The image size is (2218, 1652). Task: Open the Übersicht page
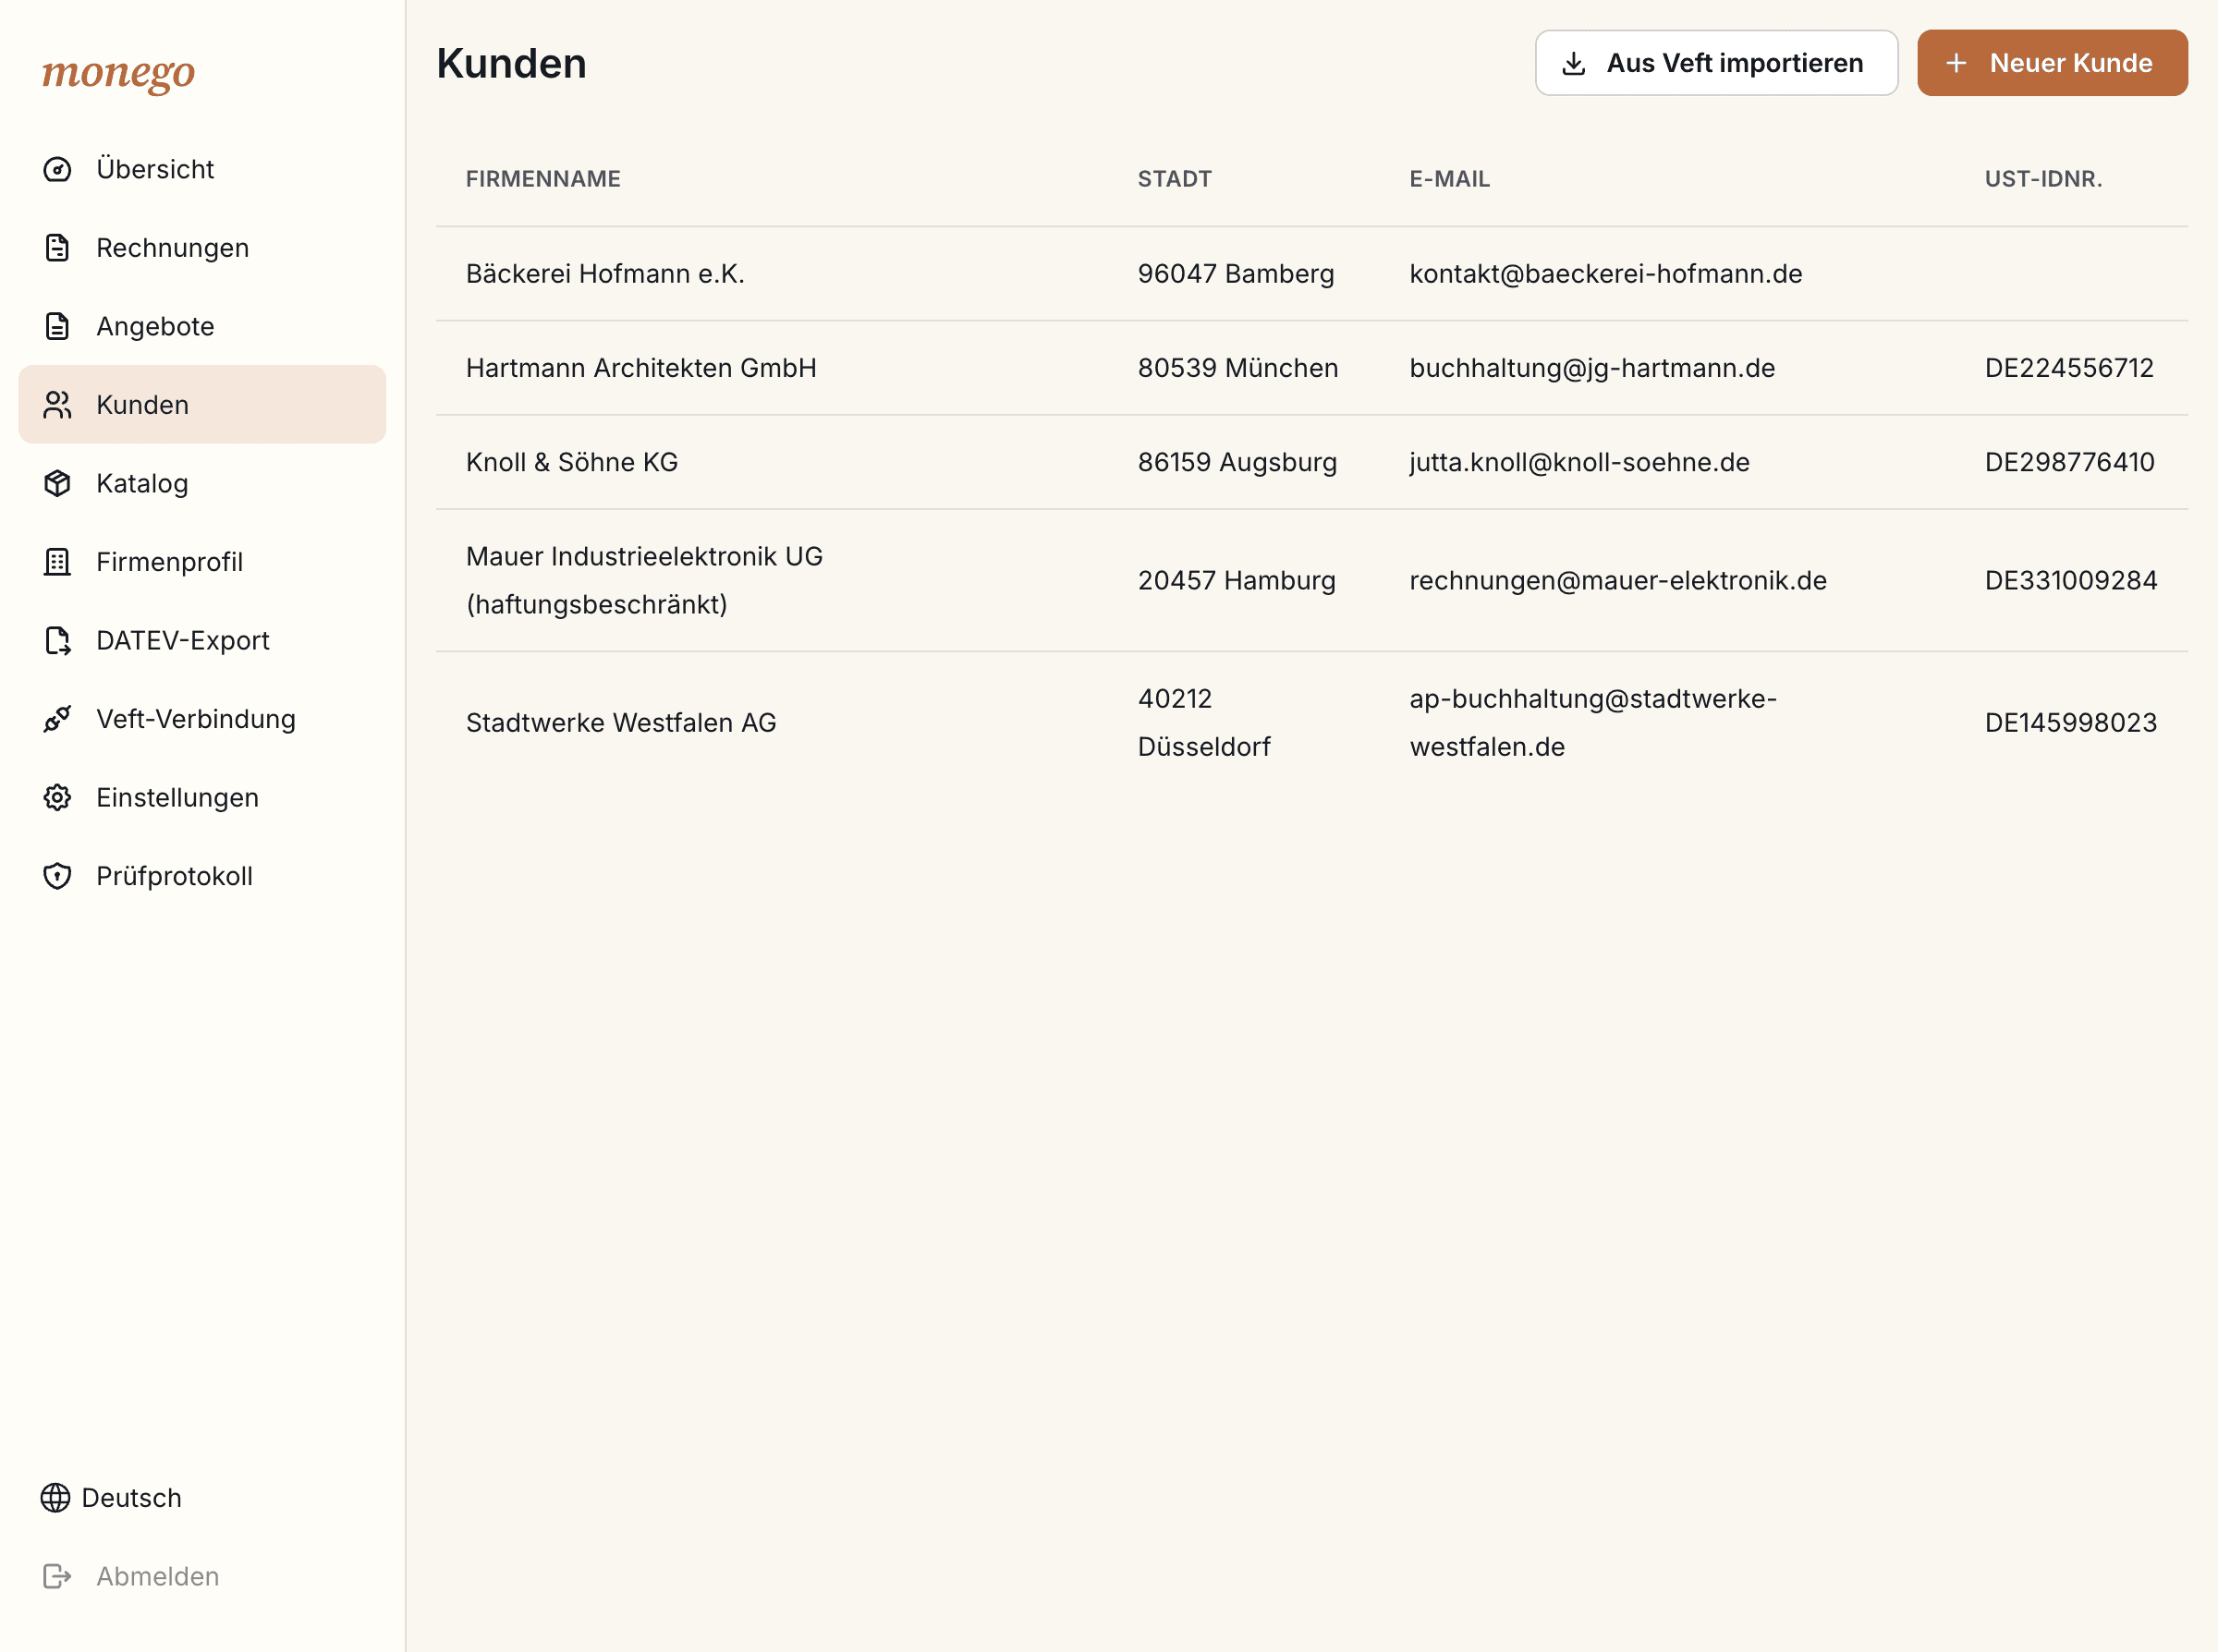[x=202, y=169]
